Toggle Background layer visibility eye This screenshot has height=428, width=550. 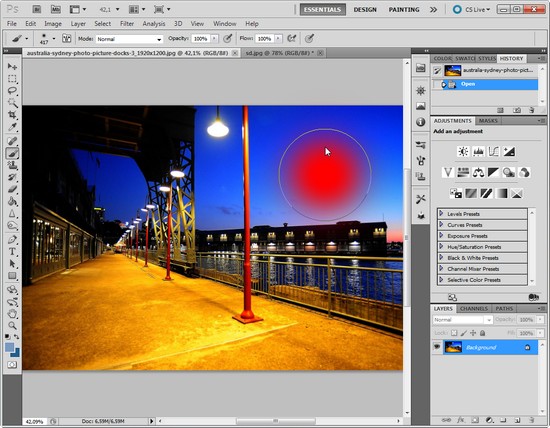(x=437, y=347)
